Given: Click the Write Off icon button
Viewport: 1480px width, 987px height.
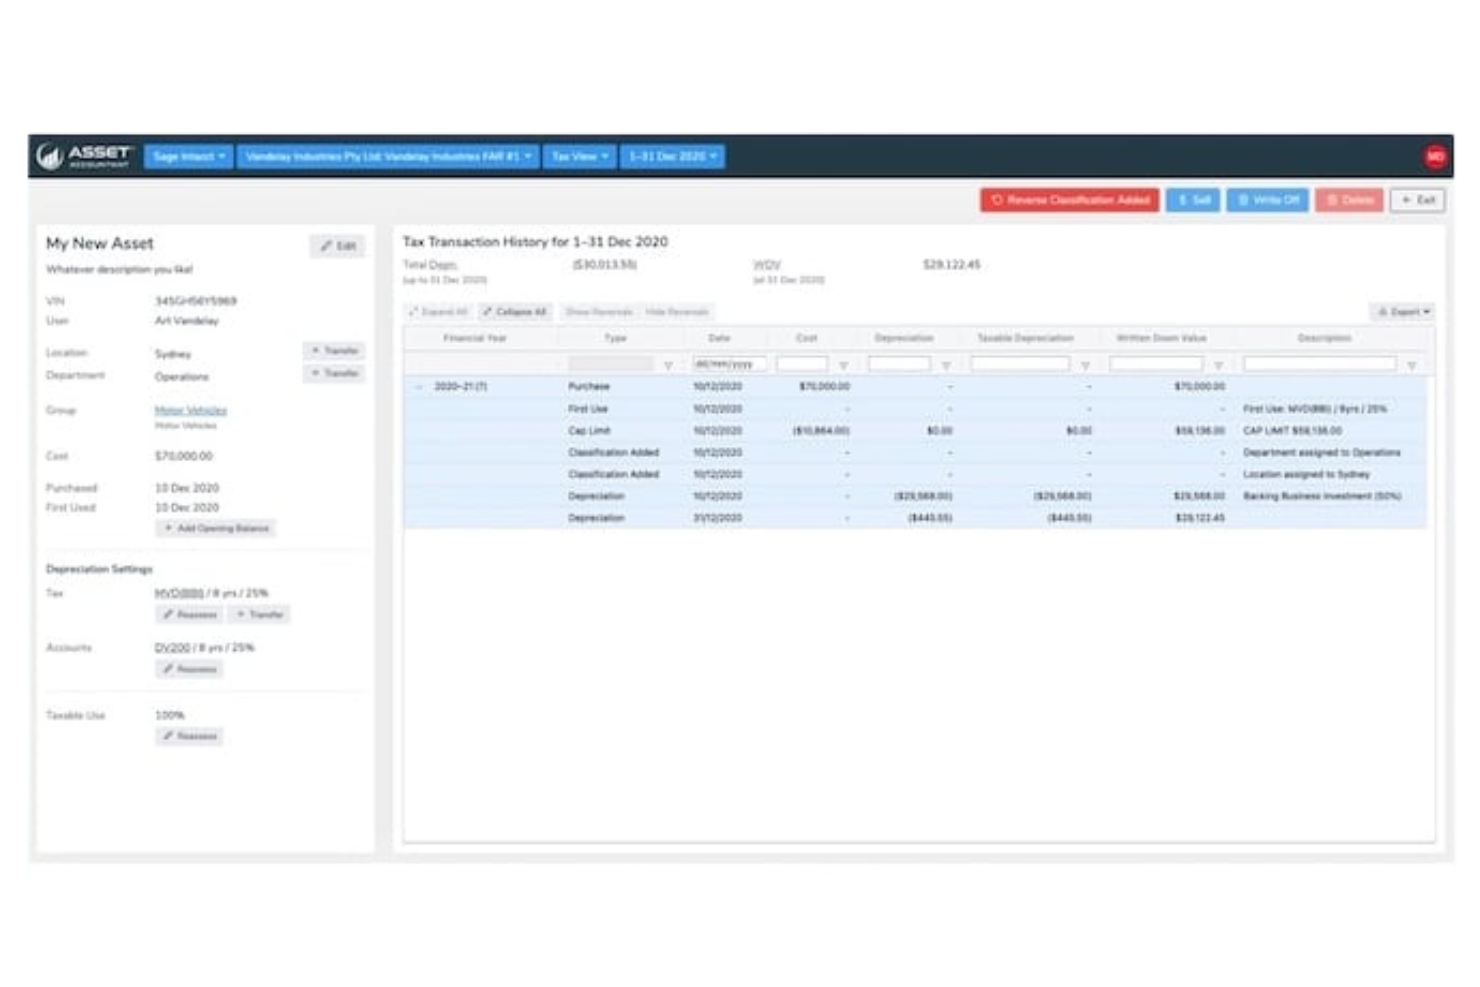Looking at the screenshot, I should click(x=1268, y=200).
